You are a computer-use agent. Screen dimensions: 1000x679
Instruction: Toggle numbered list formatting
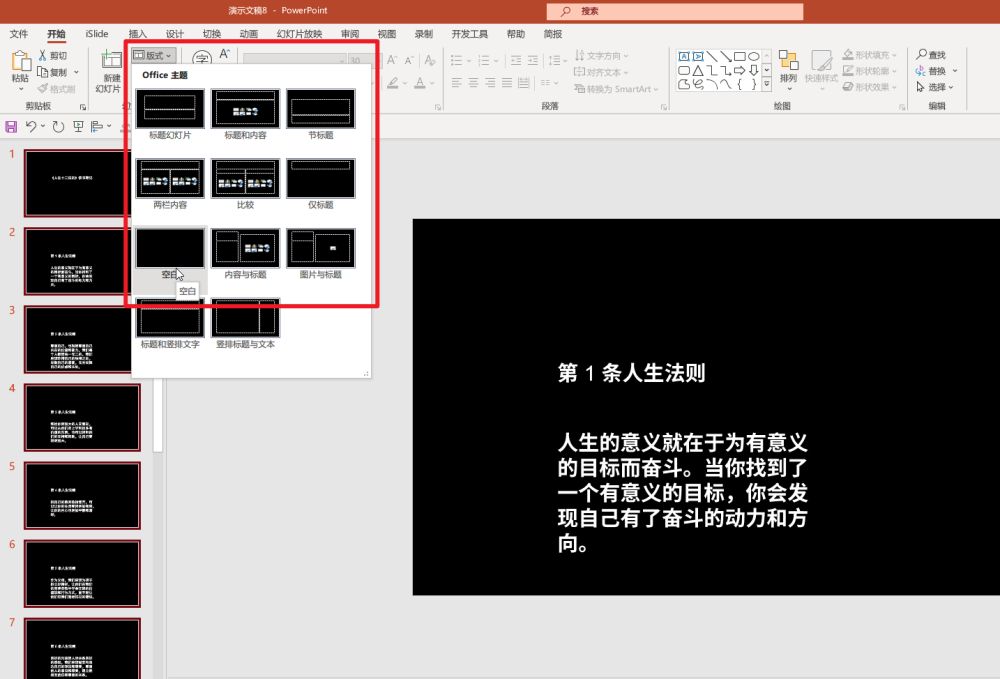[485, 60]
